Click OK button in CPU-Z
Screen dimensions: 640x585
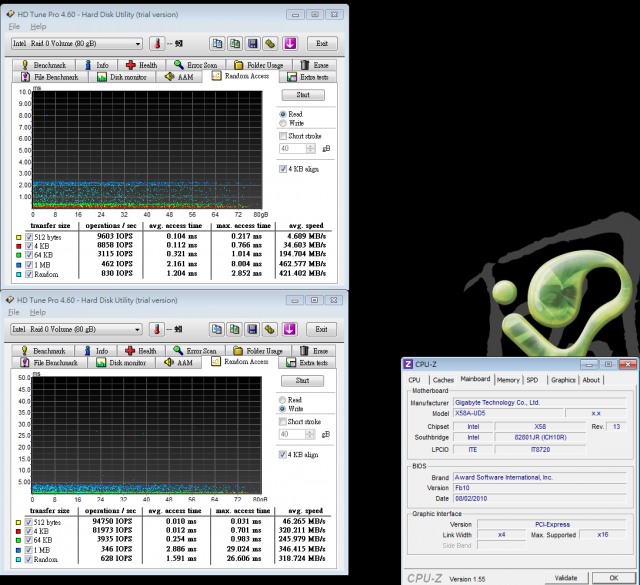tap(614, 578)
